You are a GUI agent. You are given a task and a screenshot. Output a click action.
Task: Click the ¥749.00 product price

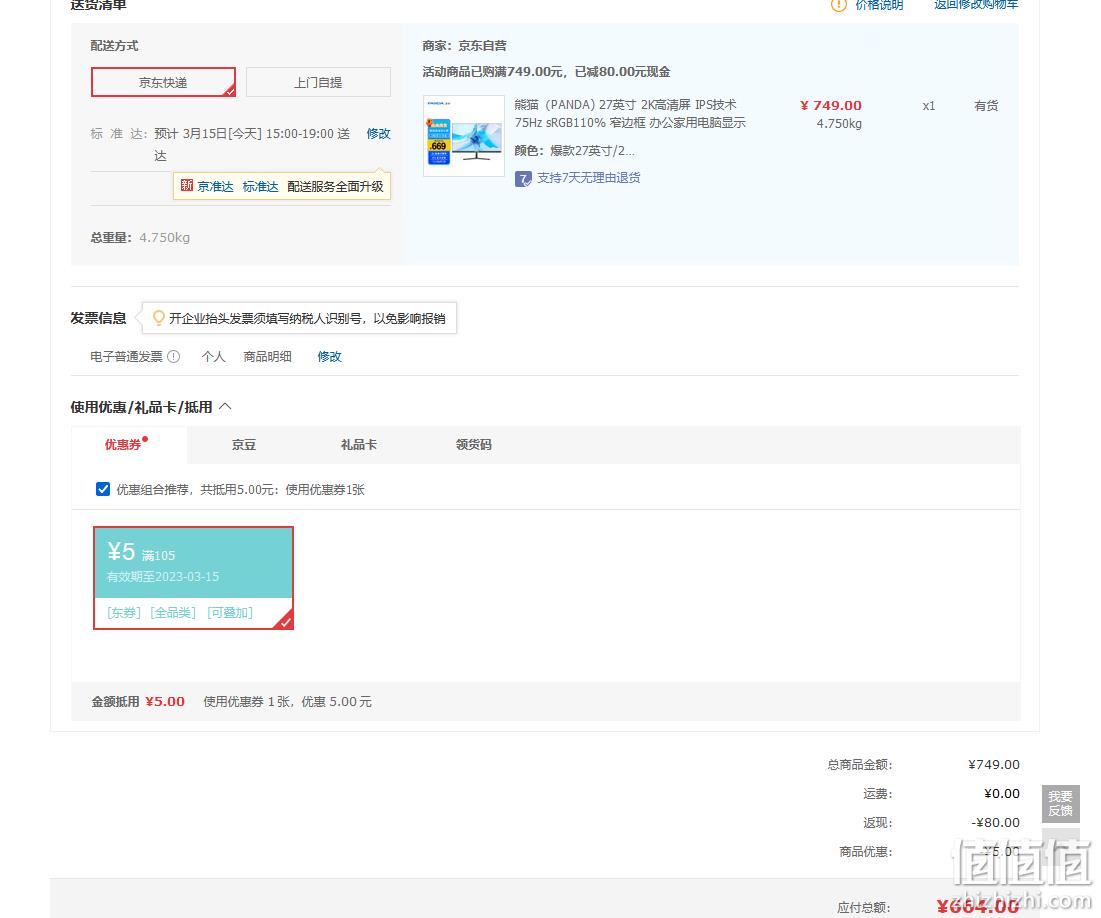click(831, 105)
